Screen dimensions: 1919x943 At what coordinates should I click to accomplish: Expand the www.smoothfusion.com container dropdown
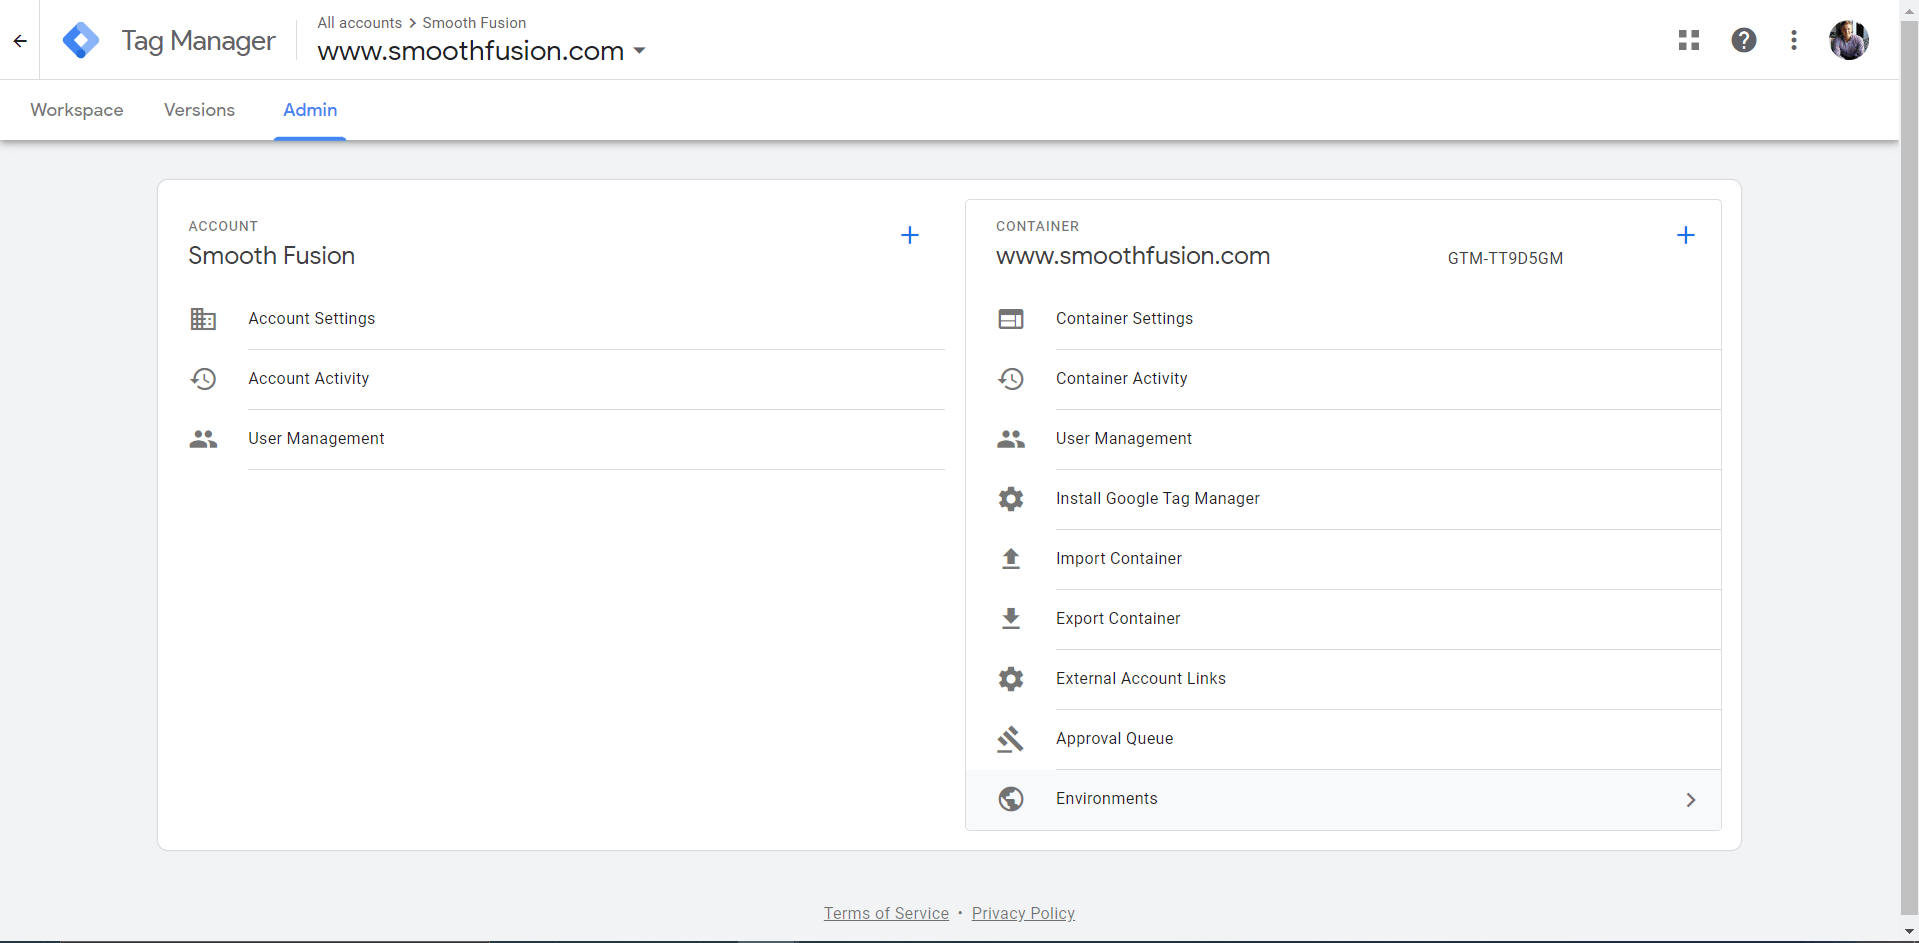point(639,51)
